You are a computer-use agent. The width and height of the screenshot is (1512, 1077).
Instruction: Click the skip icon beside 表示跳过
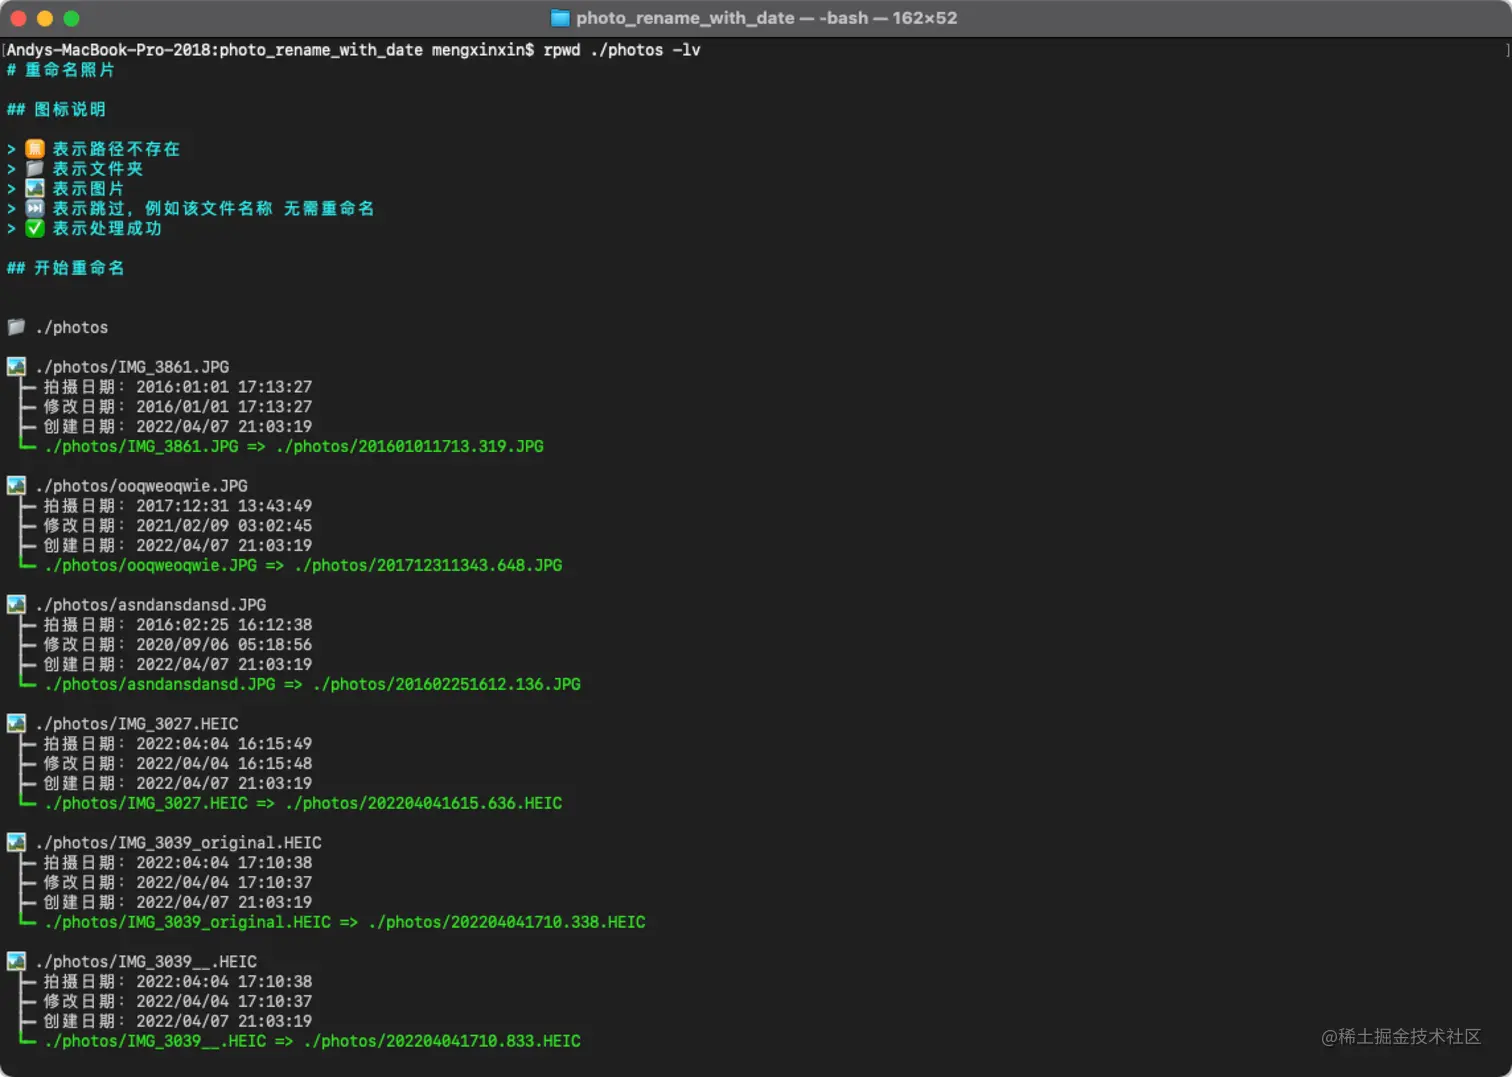[x=35, y=208]
